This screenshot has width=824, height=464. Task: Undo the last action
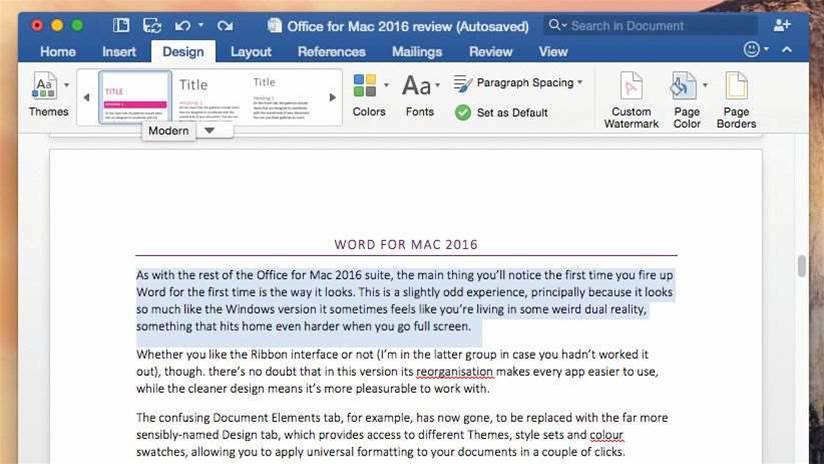[x=182, y=25]
